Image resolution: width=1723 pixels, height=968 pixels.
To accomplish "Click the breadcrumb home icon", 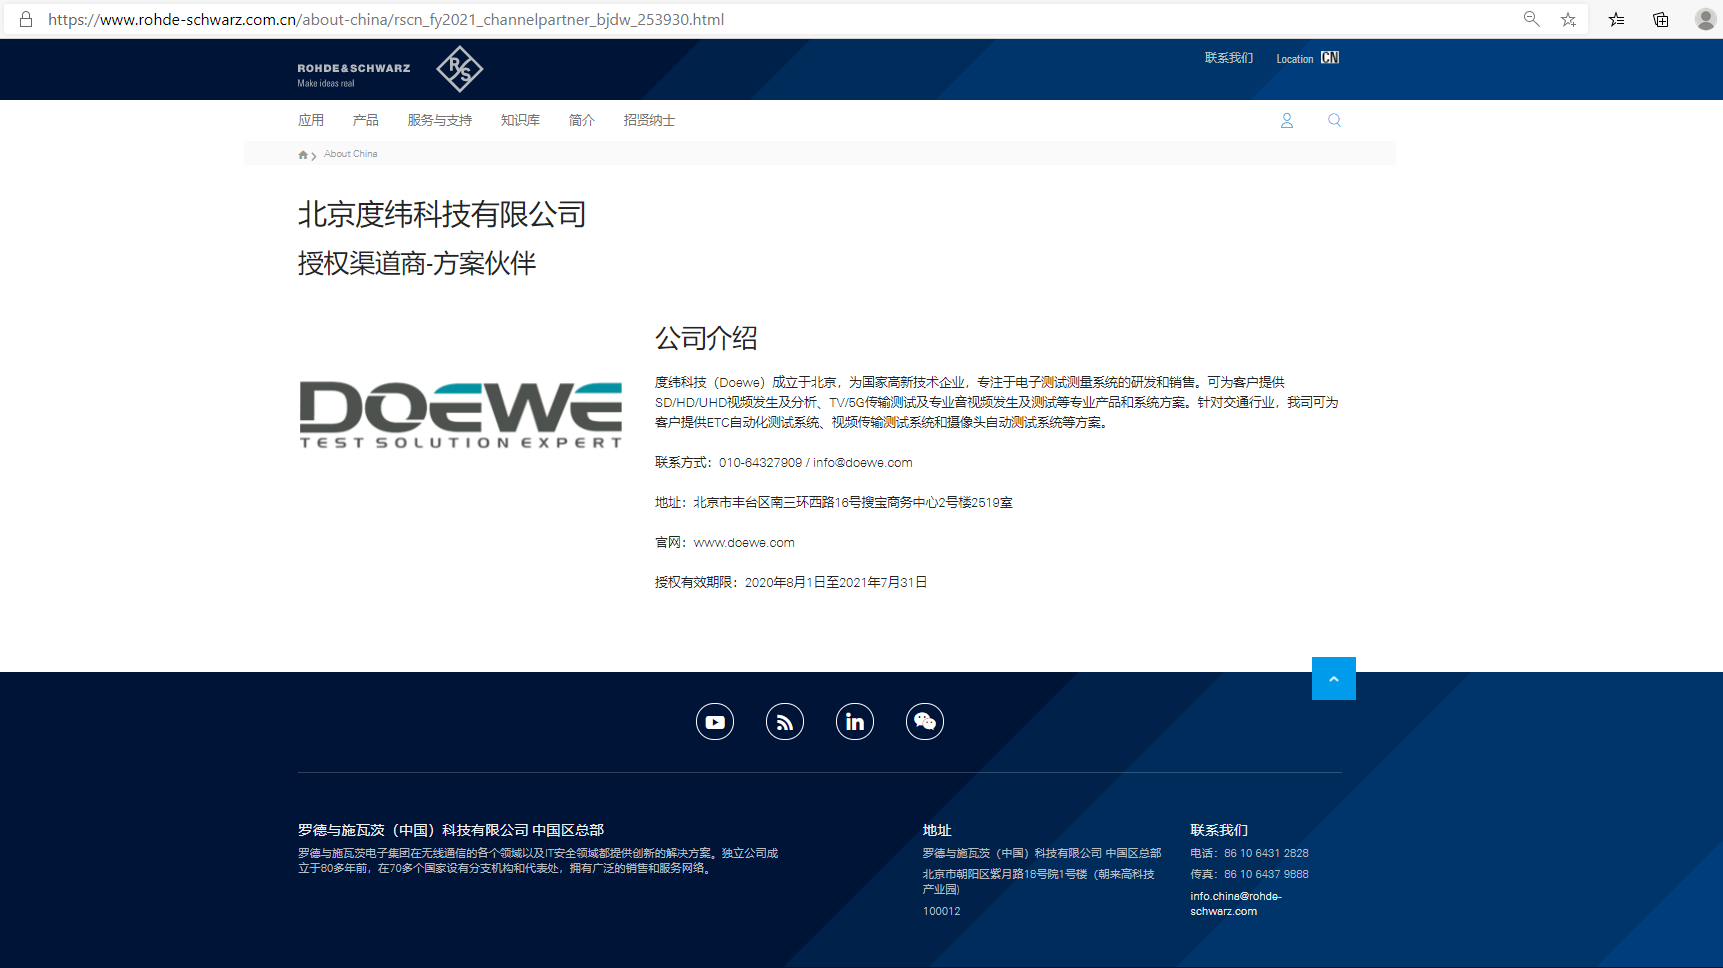I will [x=303, y=155].
